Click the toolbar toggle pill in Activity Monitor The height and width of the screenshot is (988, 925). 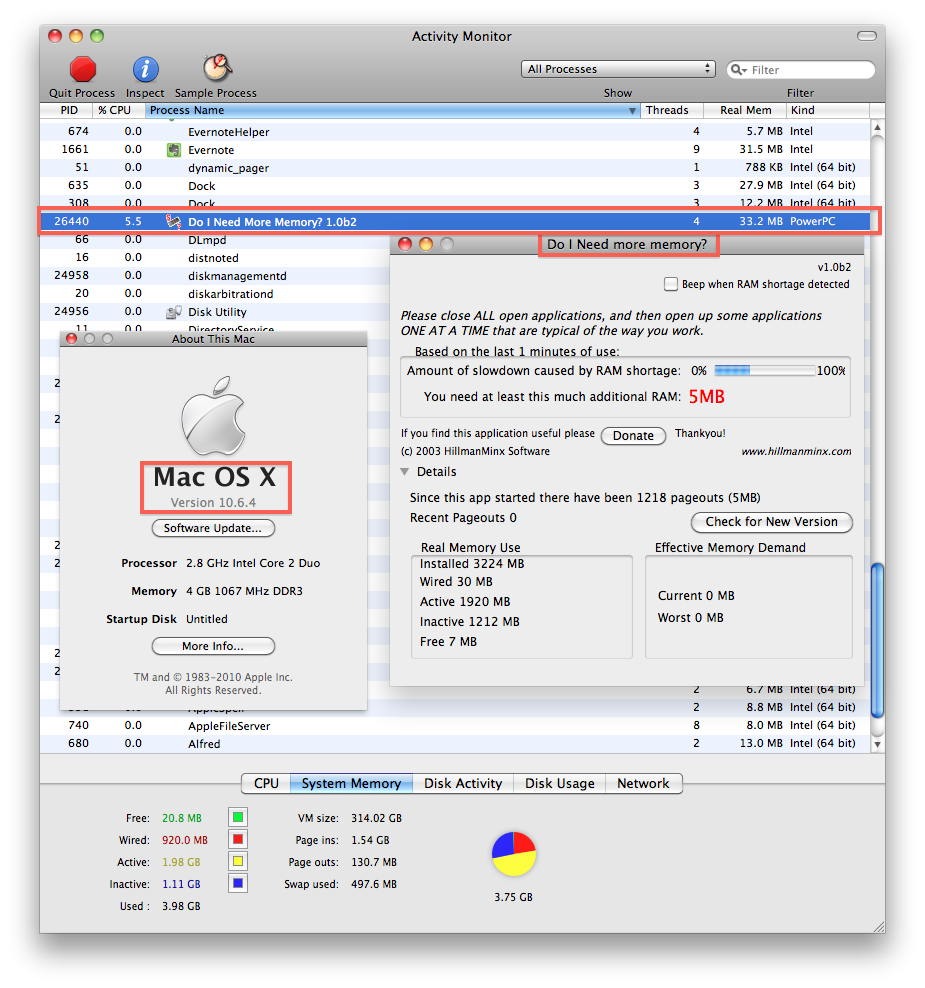[866, 36]
